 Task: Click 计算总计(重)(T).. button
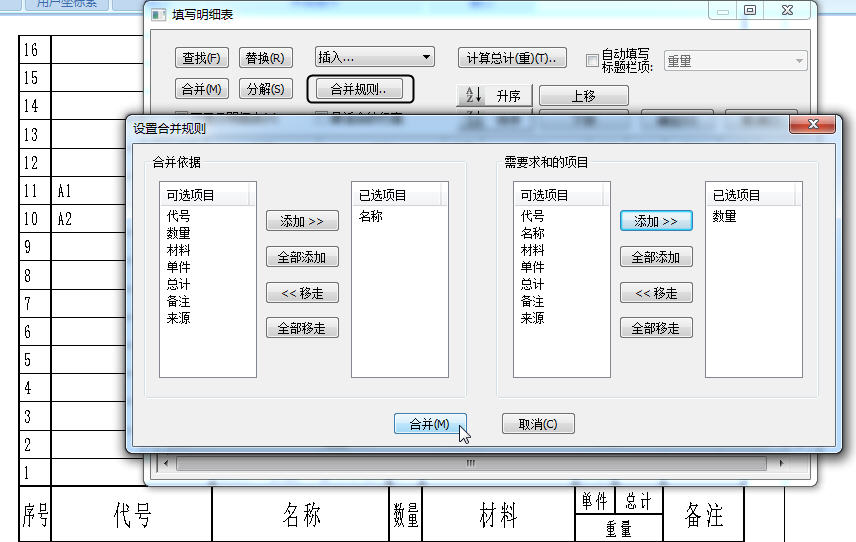pyautogui.click(x=512, y=58)
